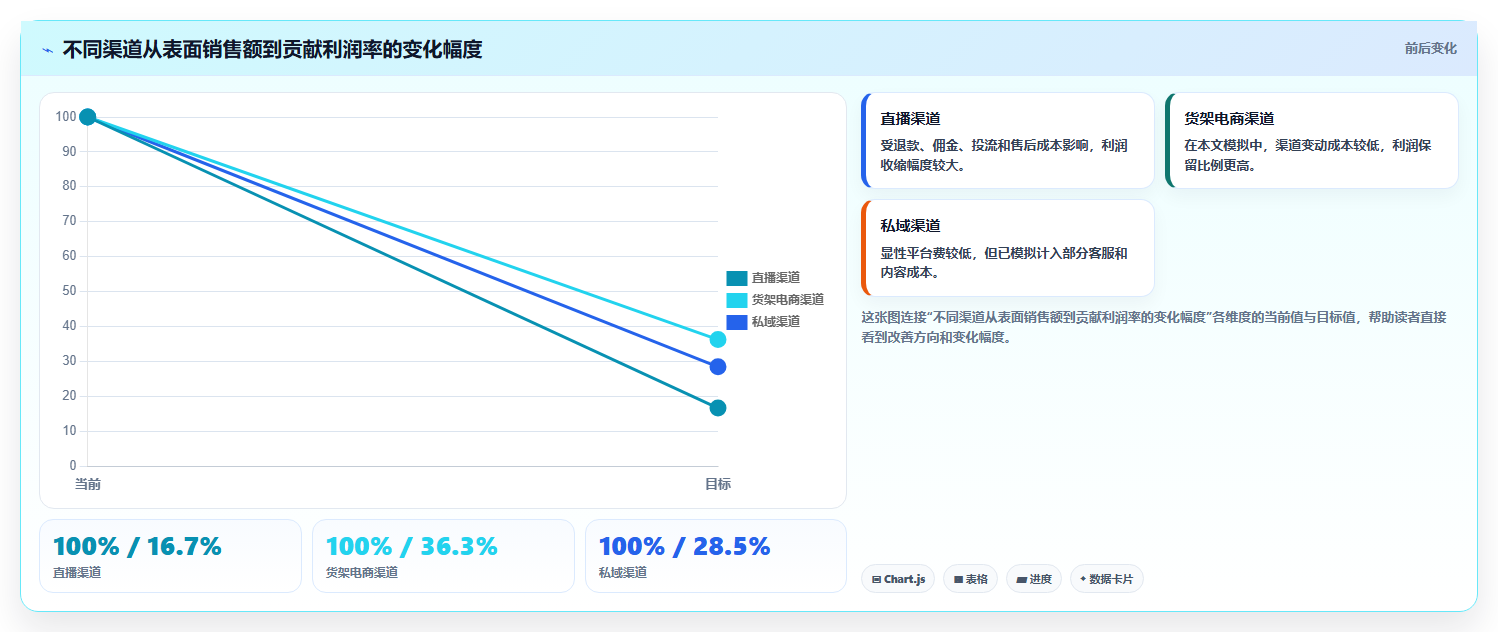Click the 货架电商渠道 target data point
The image size is (1498, 632).
point(718,340)
